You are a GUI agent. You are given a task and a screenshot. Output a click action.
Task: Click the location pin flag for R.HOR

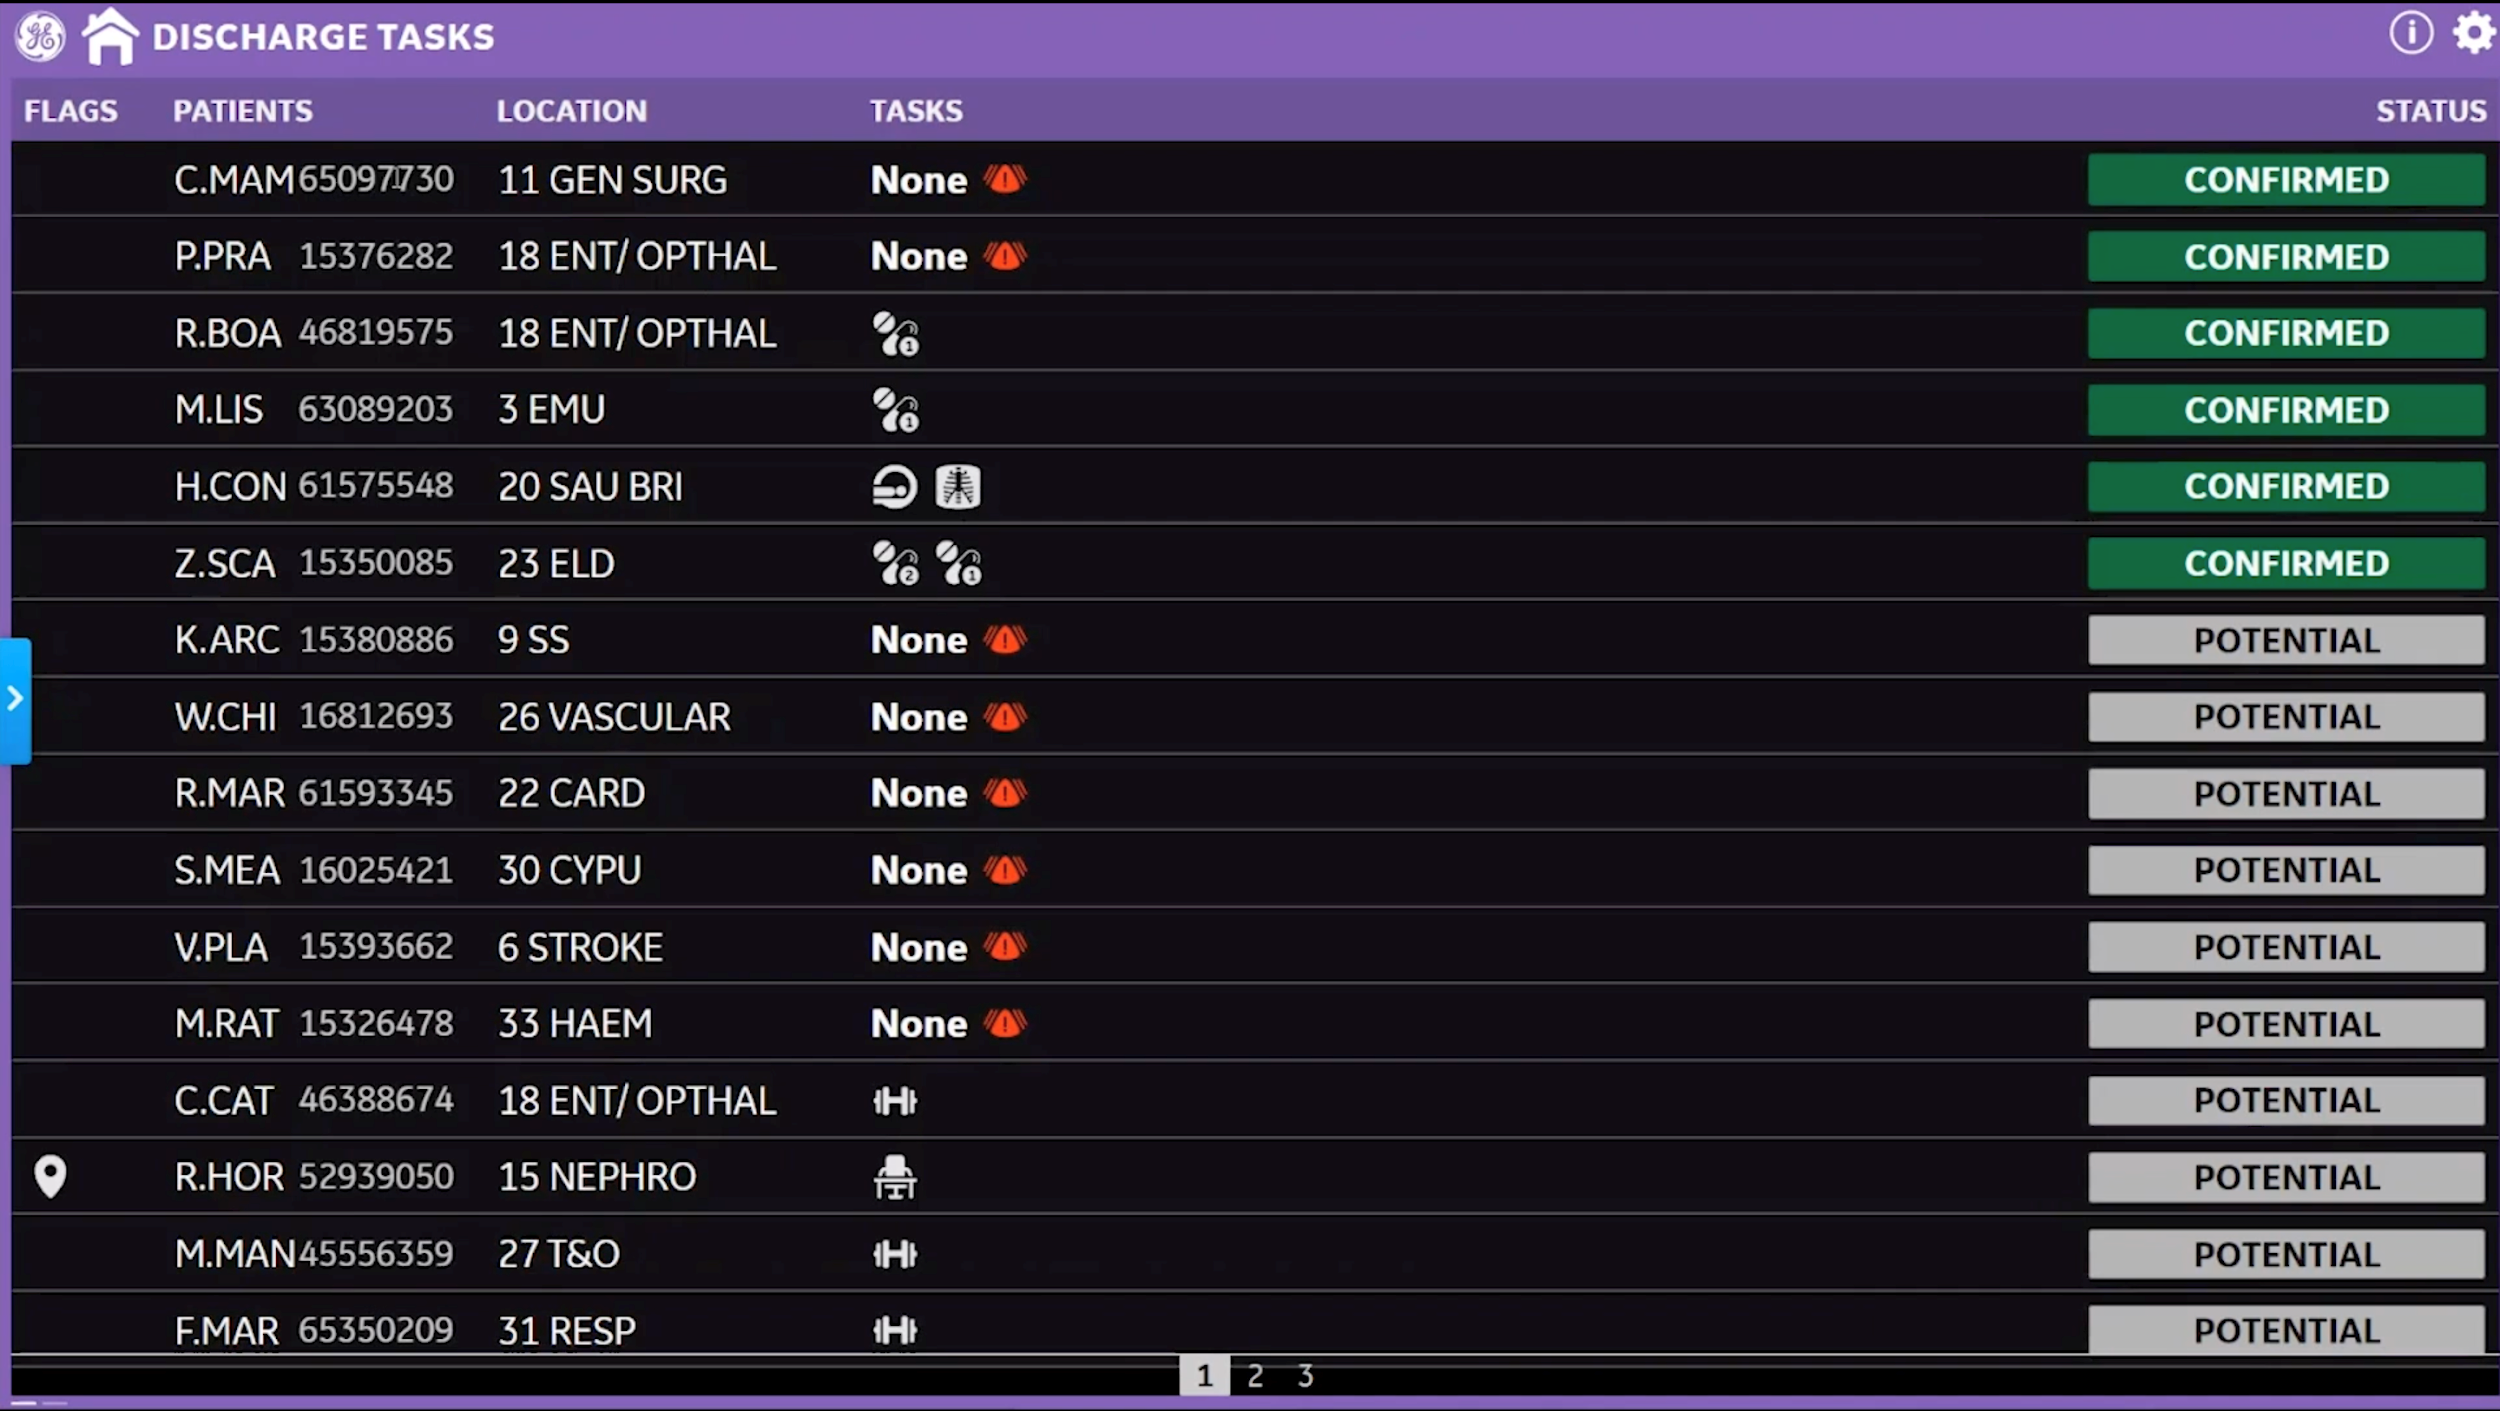[x=50, y=1176]
